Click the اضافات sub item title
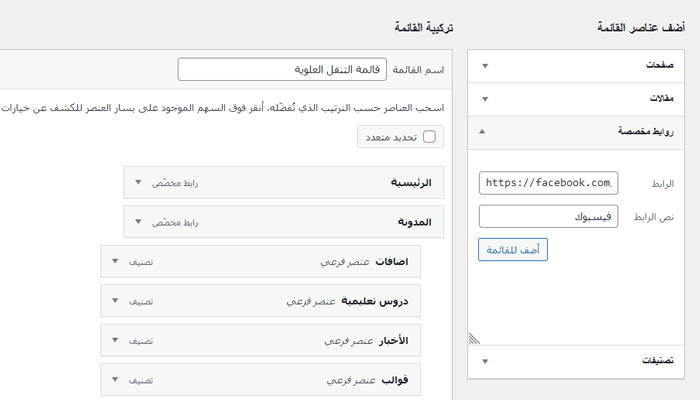 (x=392, y=262)
